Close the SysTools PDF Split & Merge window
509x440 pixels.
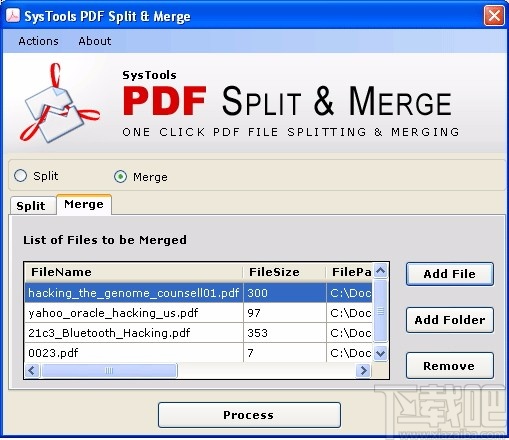494,15
